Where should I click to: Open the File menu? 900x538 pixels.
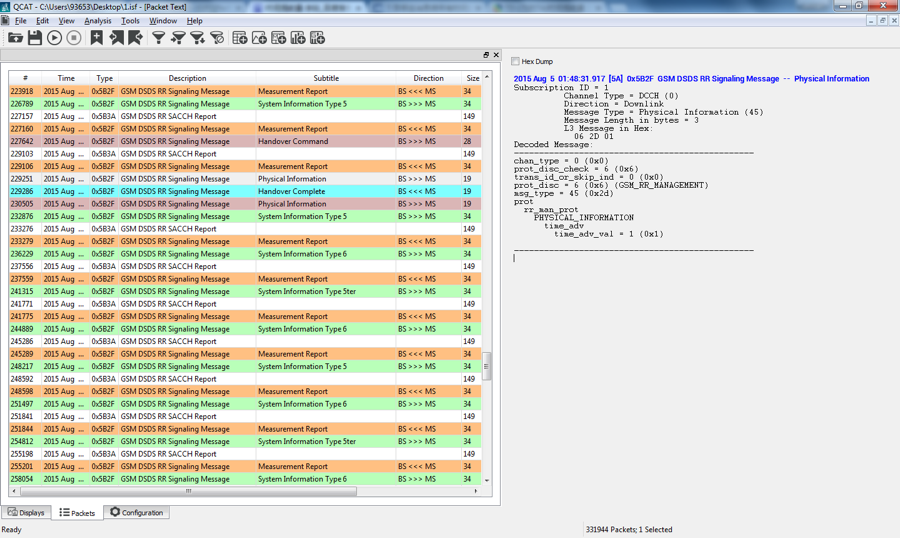(x=21, y=21)
